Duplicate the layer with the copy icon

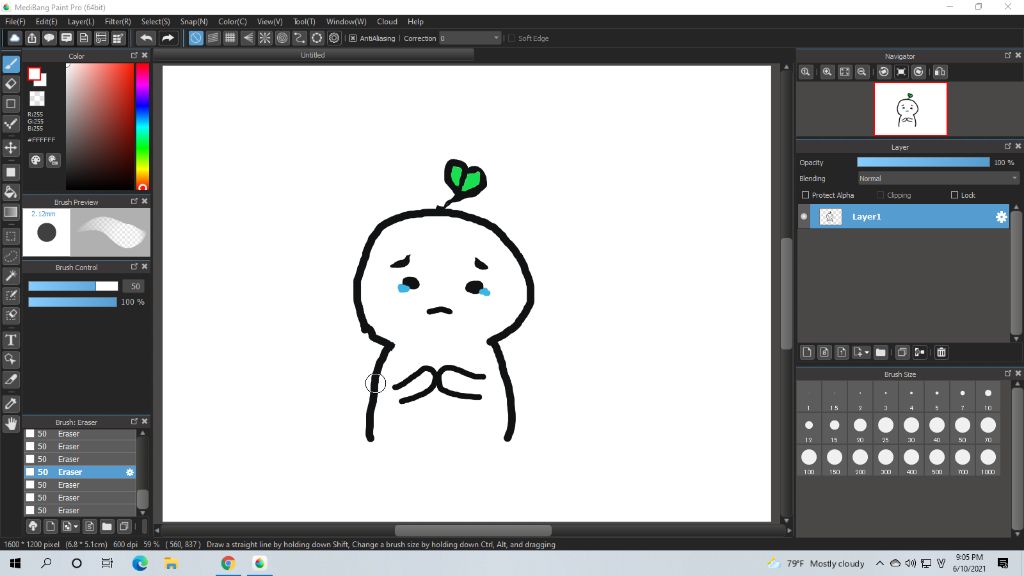(x=902, y=352)
